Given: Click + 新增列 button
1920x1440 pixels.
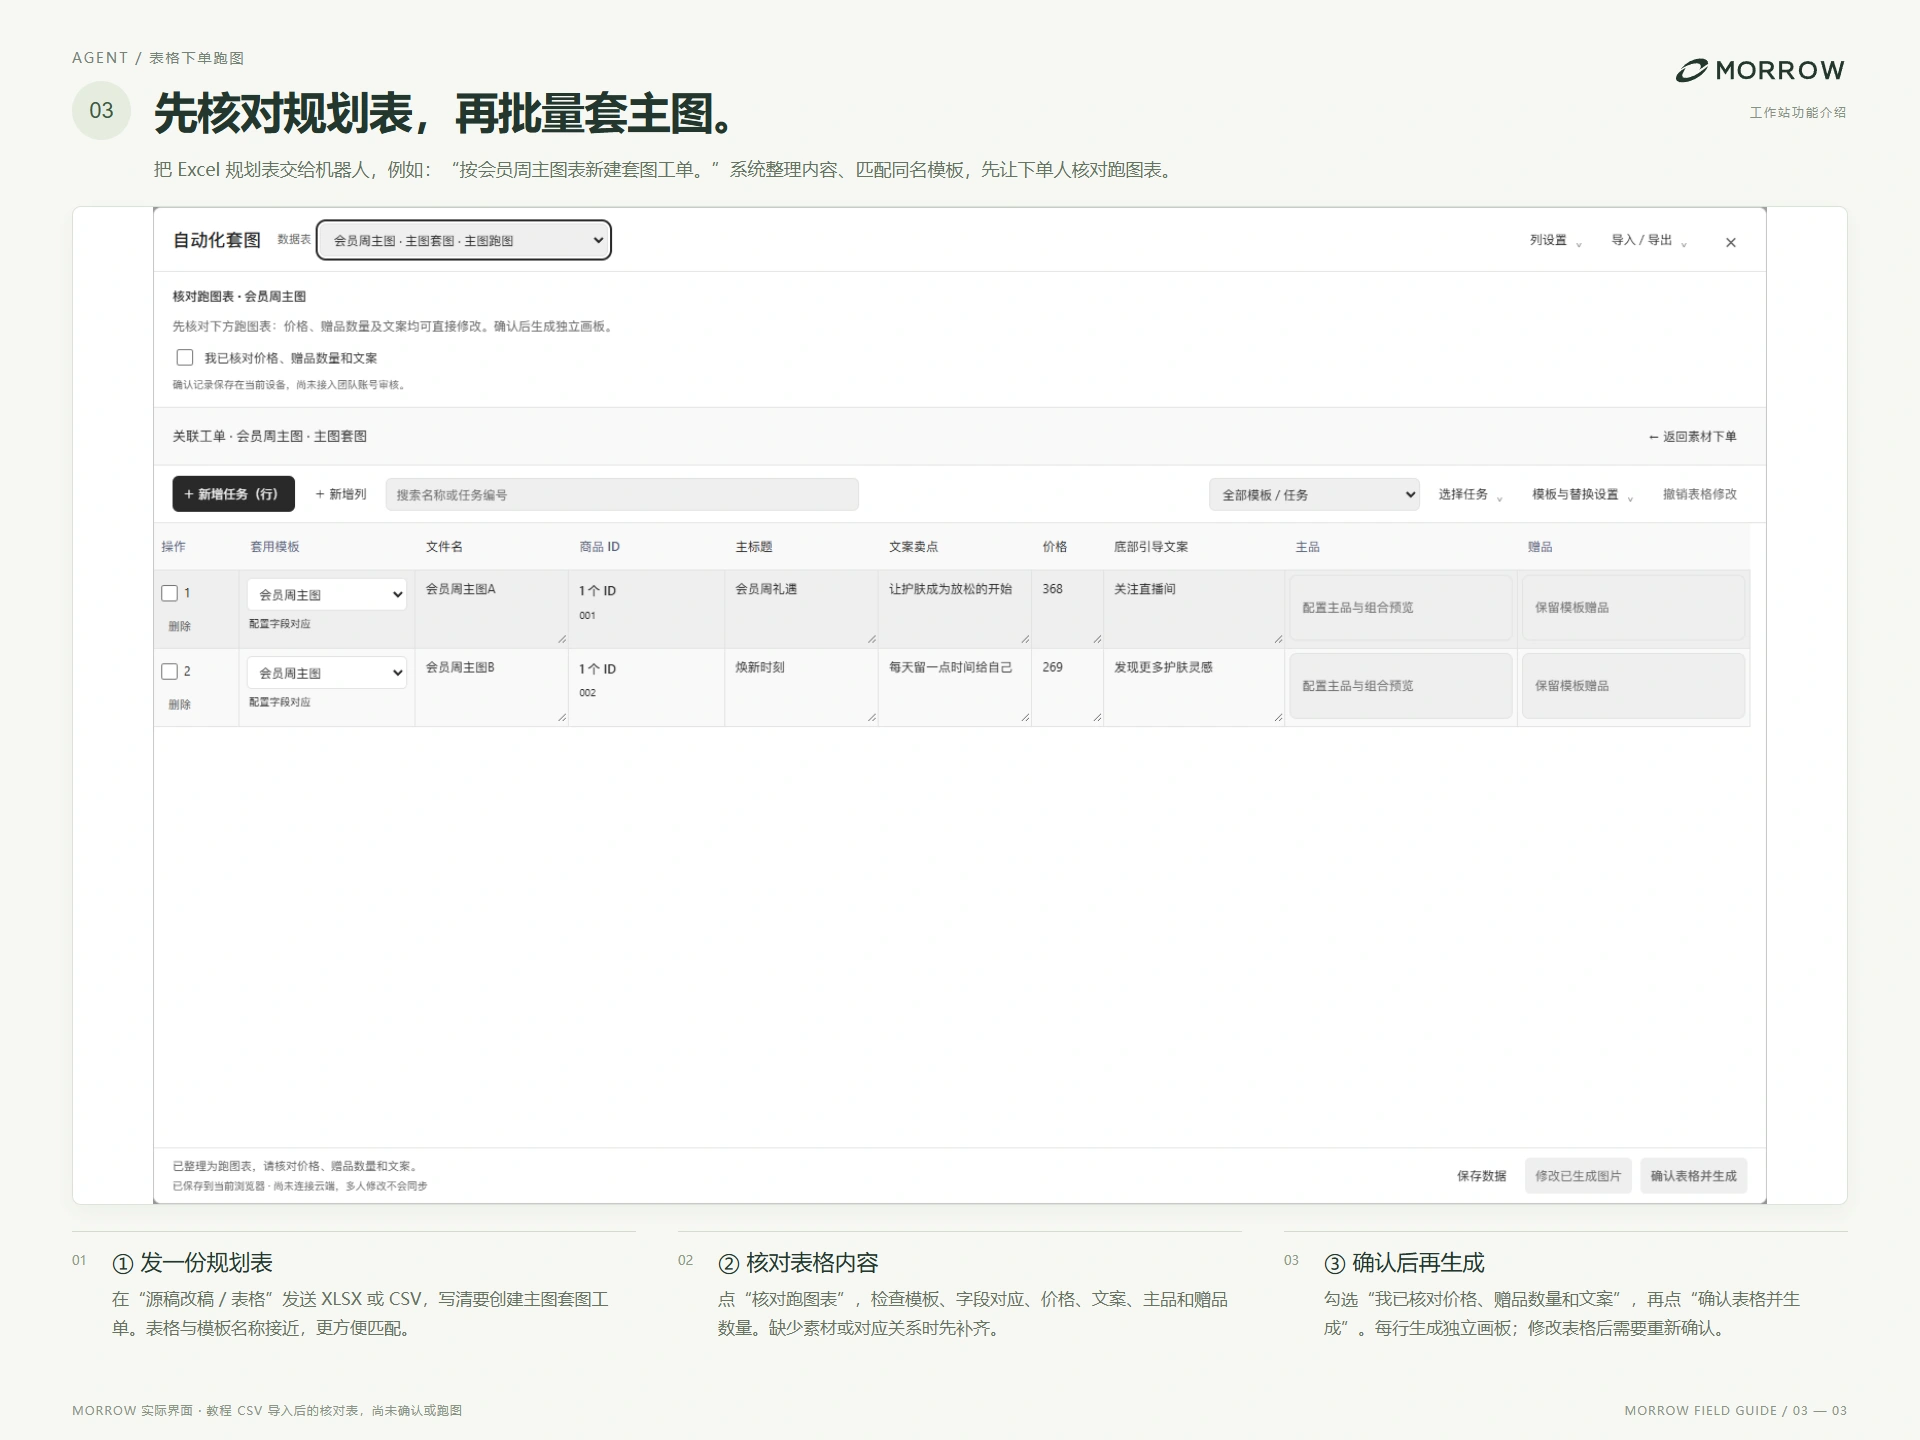Looking at the screenshot, I should pos(341,494).
